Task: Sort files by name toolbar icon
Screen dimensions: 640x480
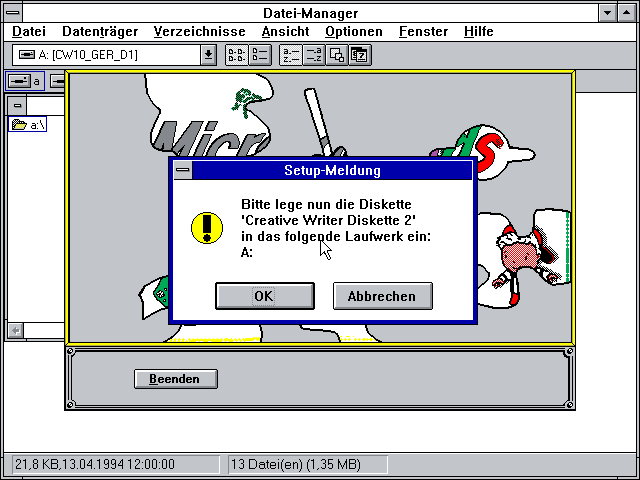Action: (291, 55)
